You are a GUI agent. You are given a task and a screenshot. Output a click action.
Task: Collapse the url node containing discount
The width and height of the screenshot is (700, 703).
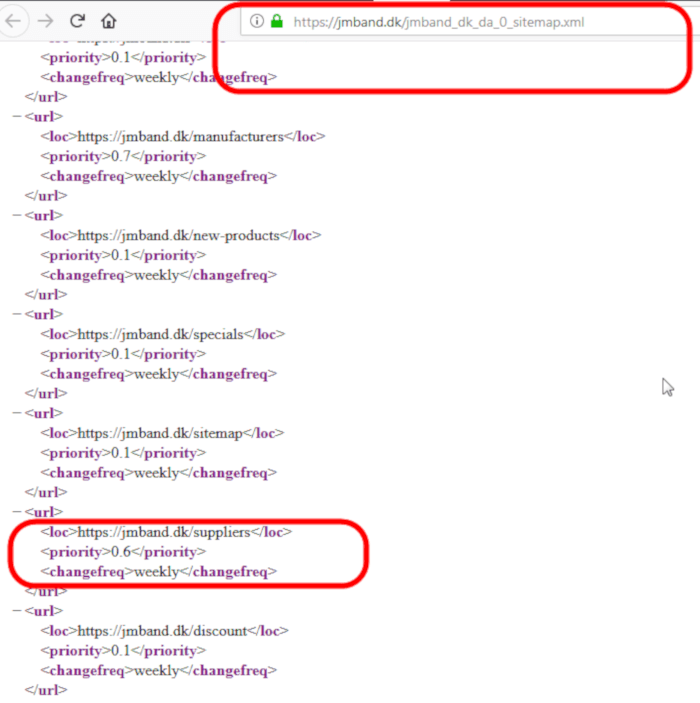point(17,611)
